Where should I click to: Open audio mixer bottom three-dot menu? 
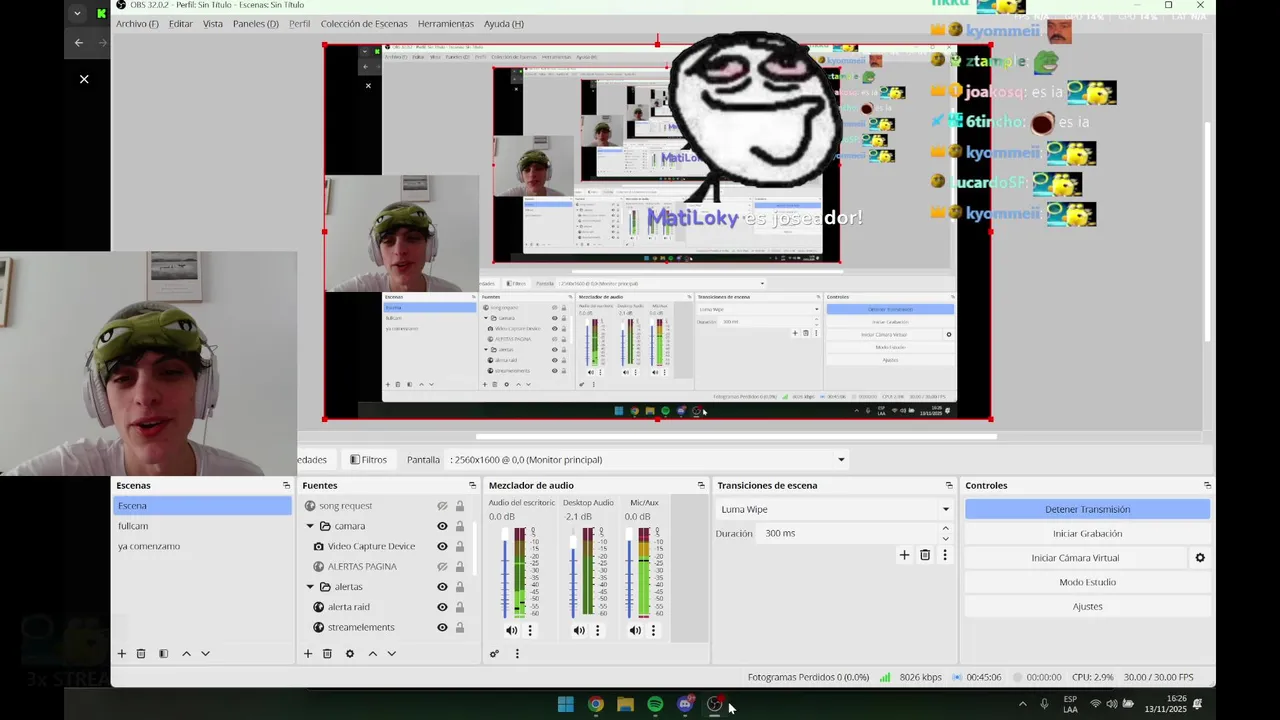click(517, 654)
